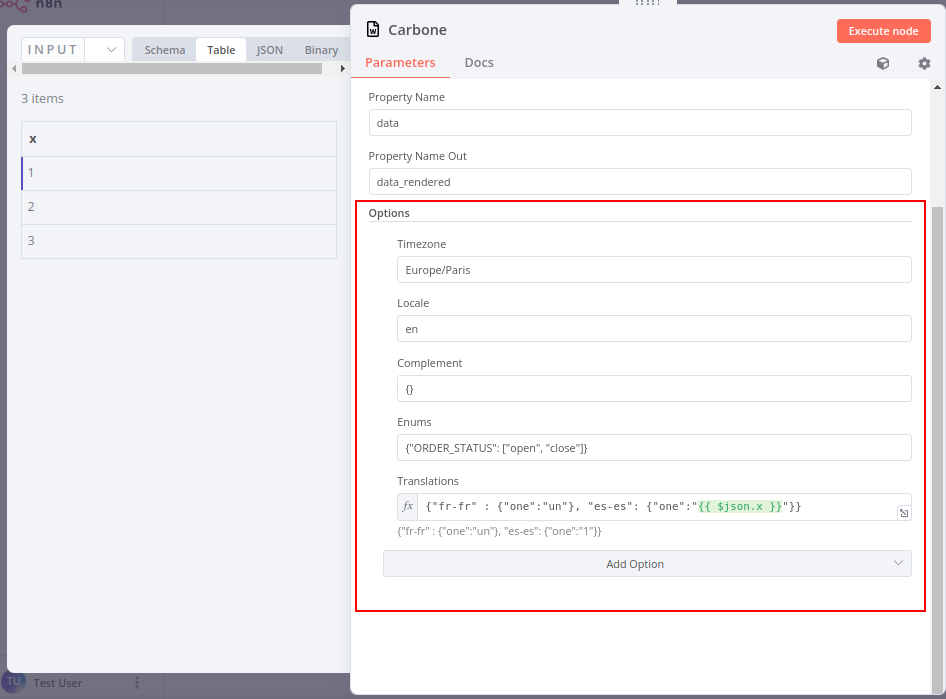Click the Enums input field

654,448
